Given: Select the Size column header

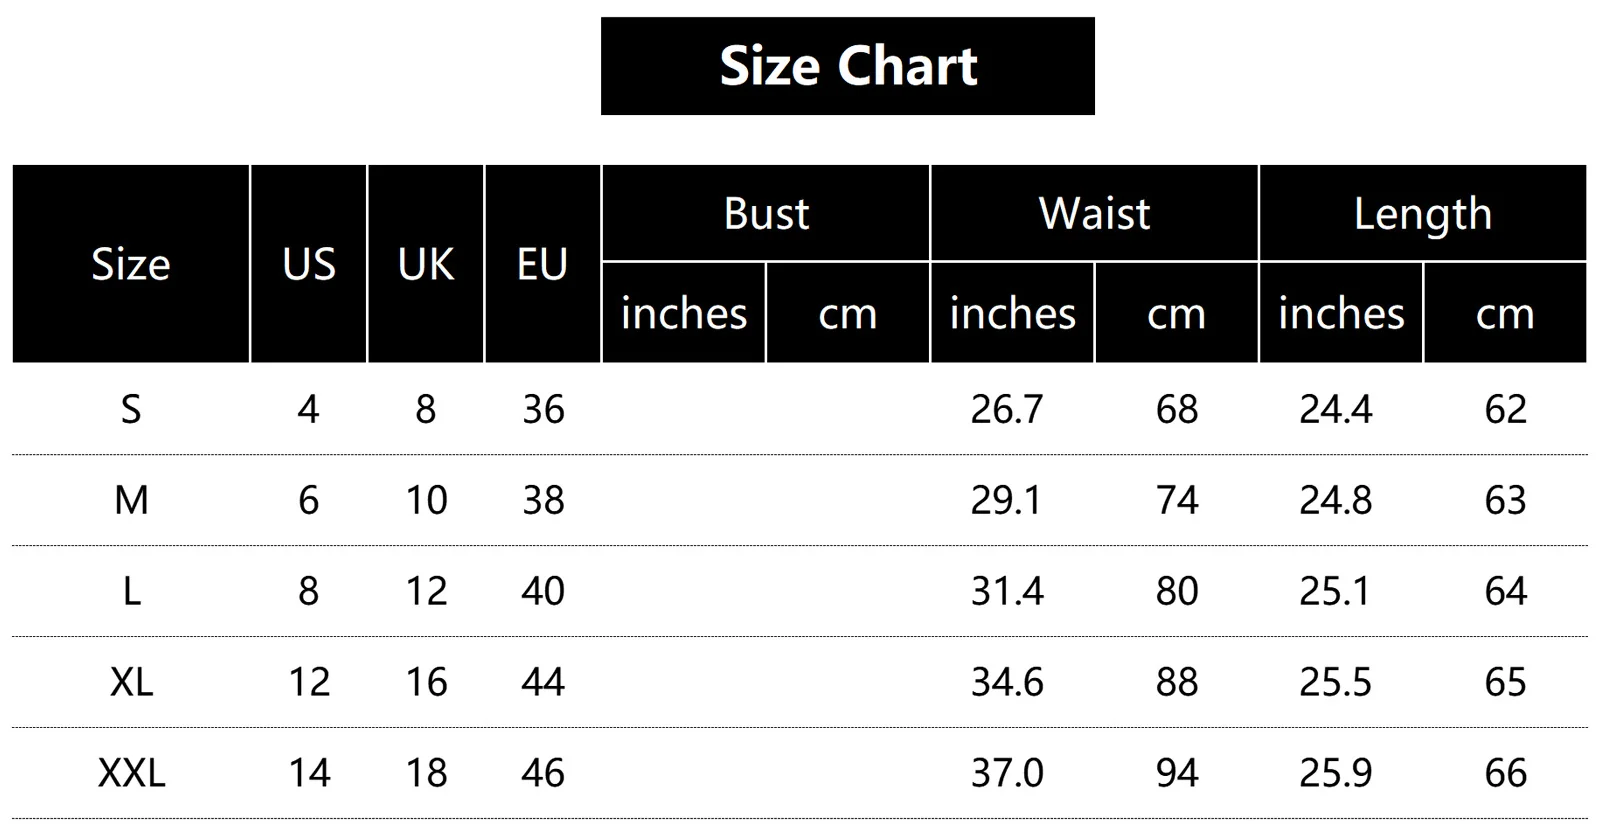Looking at the screenshot, I should [131, 264].
